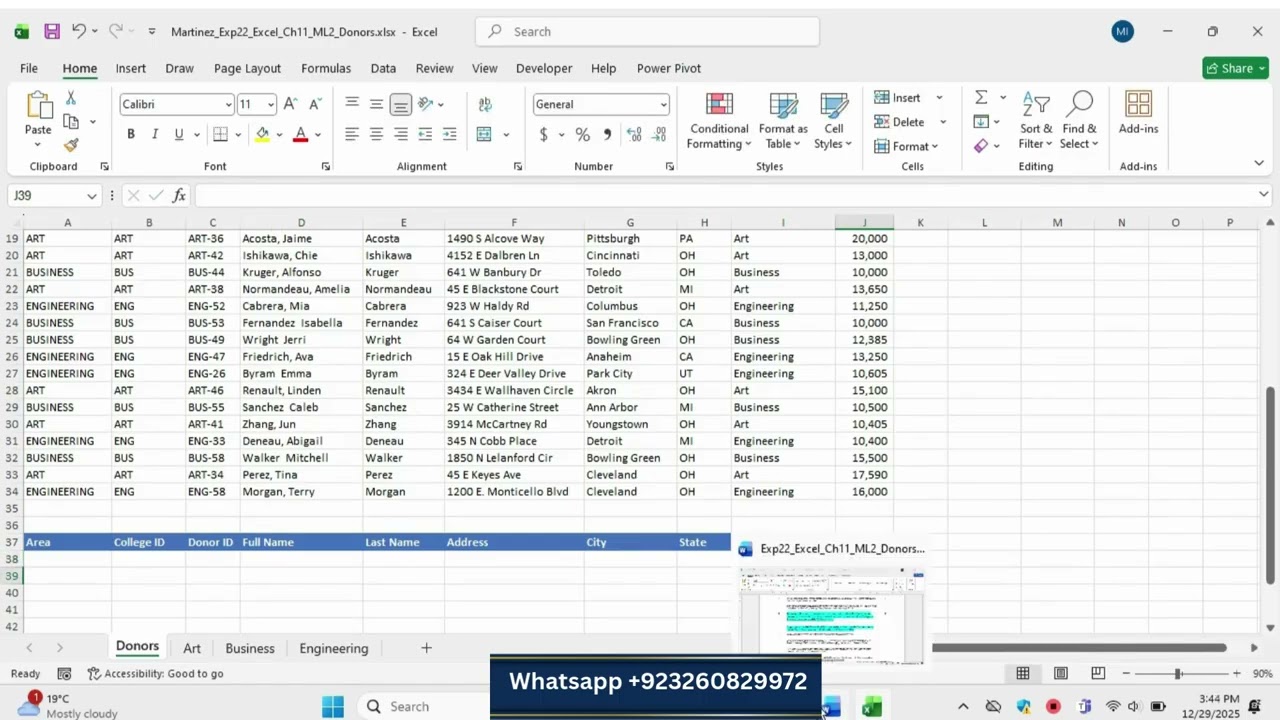Screen dimensions: 1280x720
Task: Click the Copy icon in Clipboard group
Action: [71, 121]
